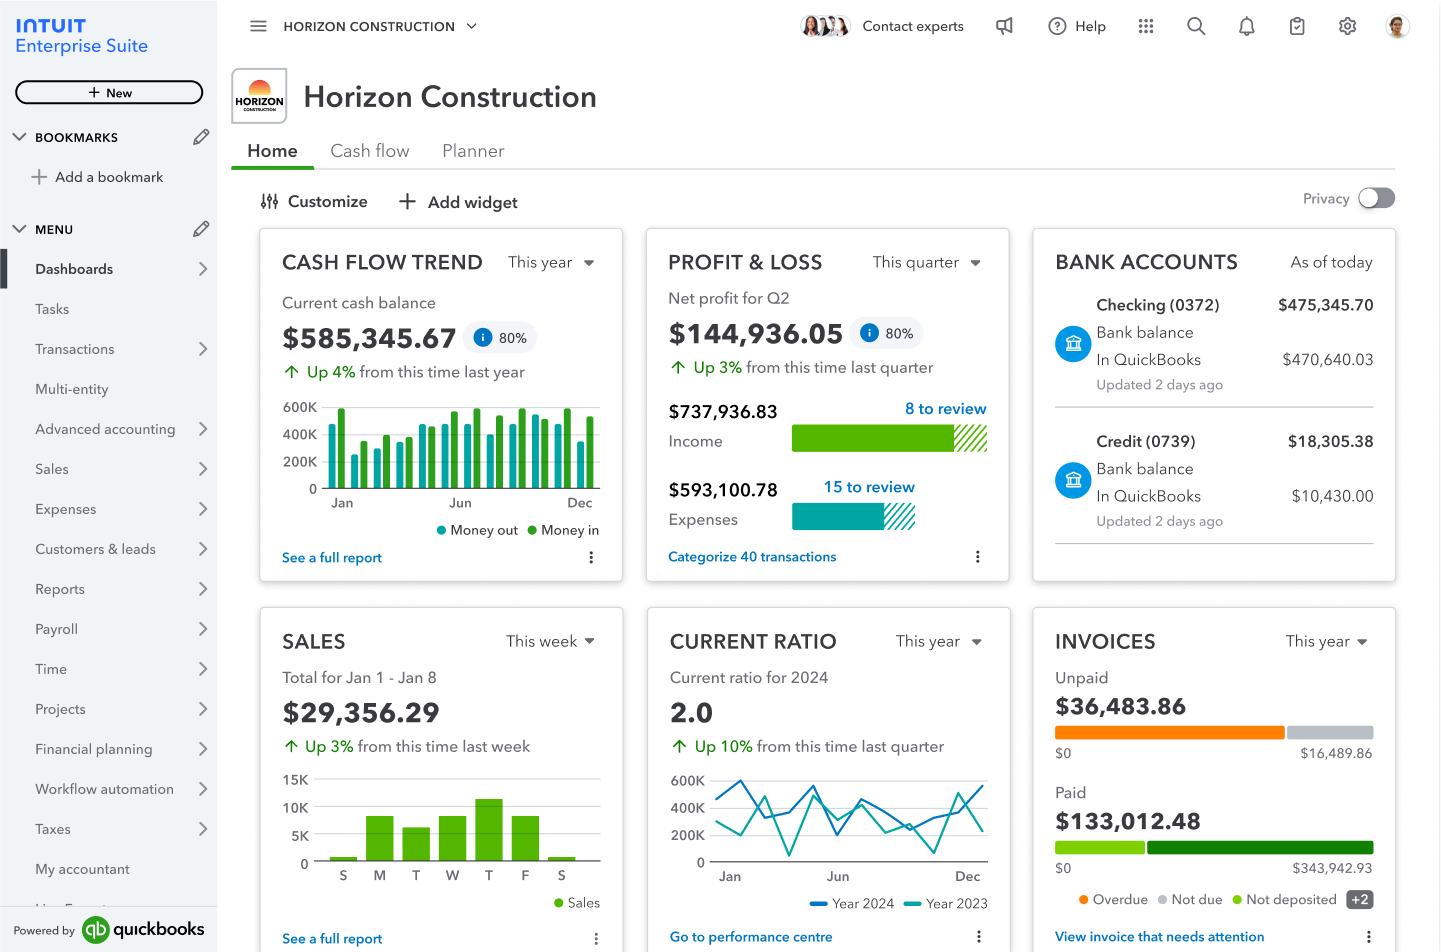Edit bookmarks with the pencil icon
The height and width of the screenshot is (952, 1441).
[201, 137]
